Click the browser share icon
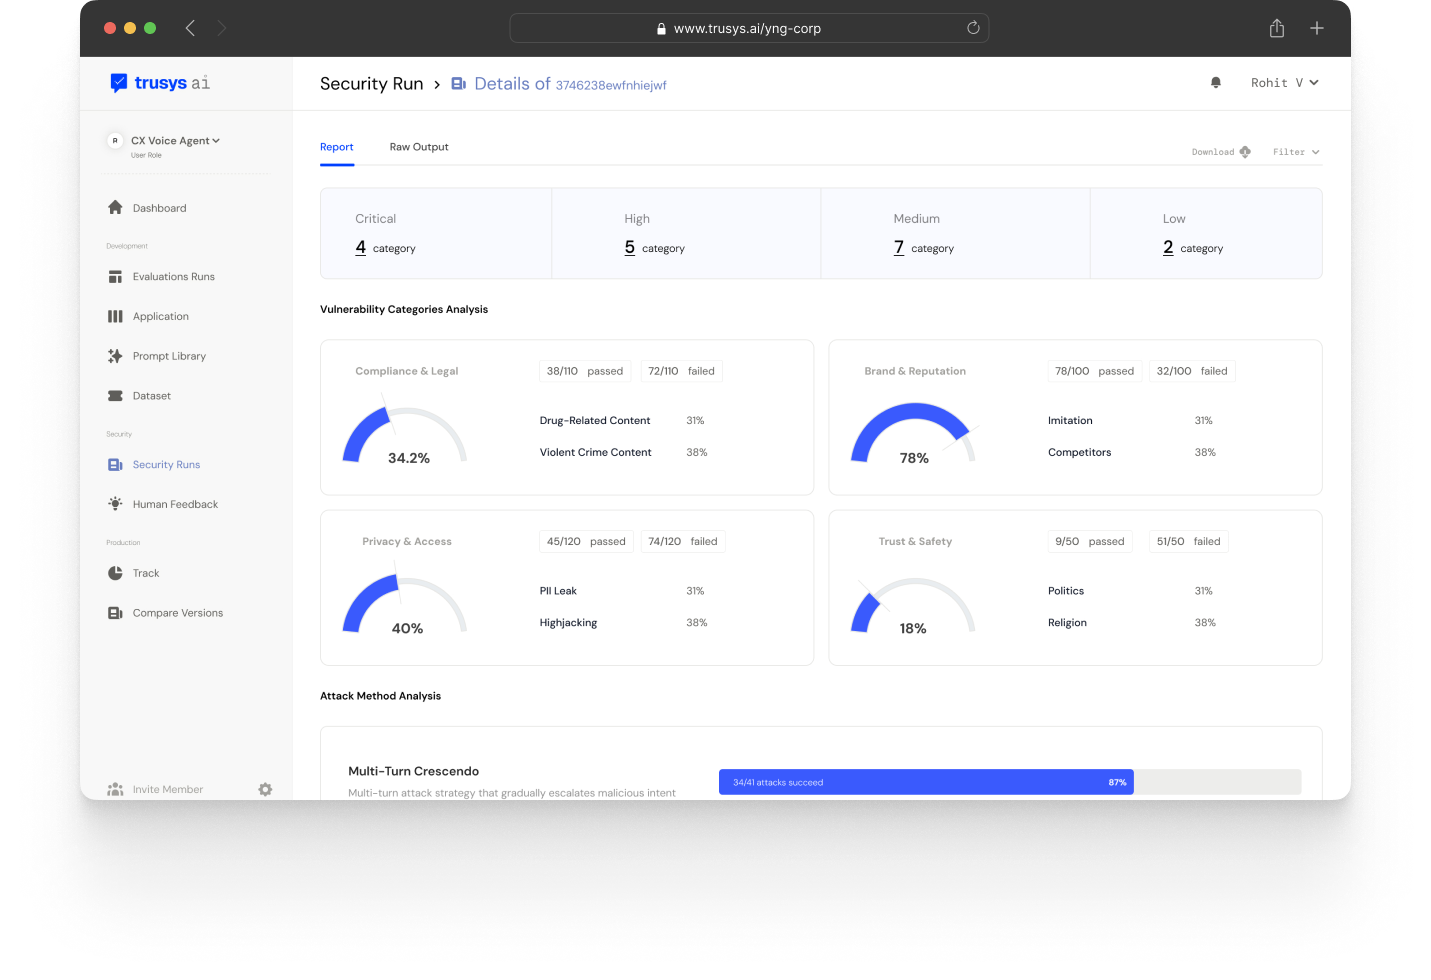This screenshot has width=1431, height=980. (1276, 29)
